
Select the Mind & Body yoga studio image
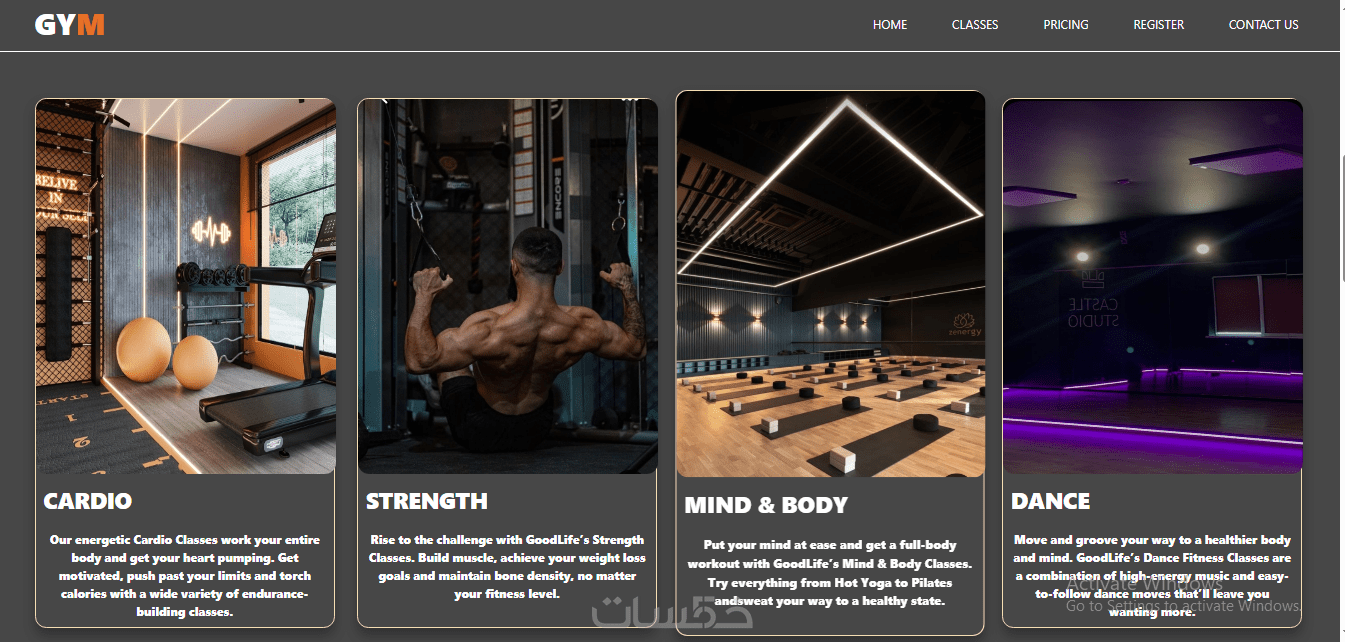point(831,285)
